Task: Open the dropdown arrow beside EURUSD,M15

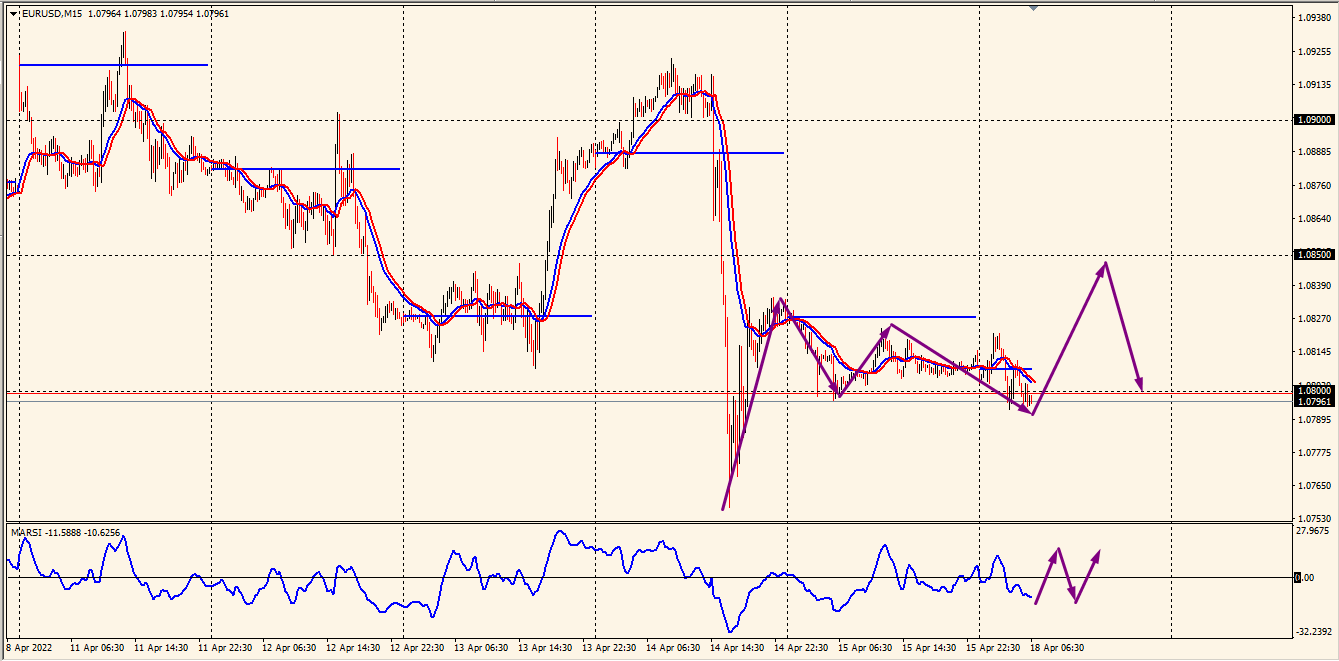Action: (13, 14)
